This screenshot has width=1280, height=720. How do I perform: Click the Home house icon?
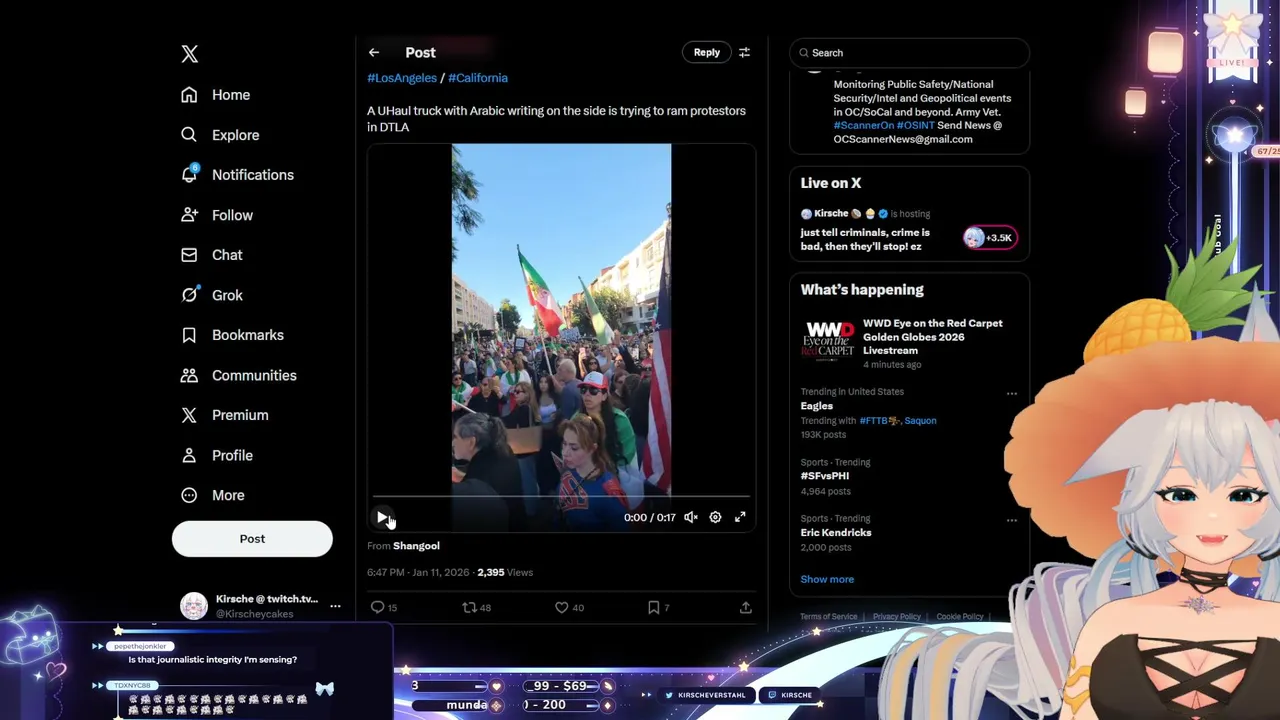189,95
